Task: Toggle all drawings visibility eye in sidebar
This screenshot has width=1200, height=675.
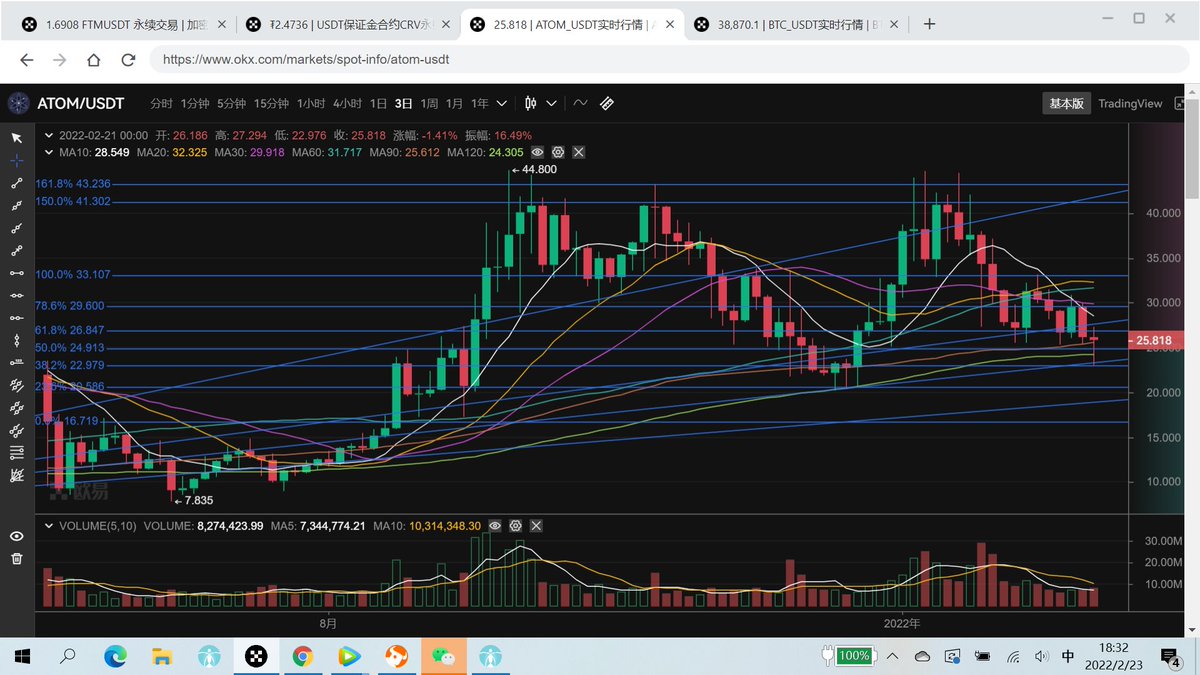Action: pyautogui.click(x=16, y=536)
